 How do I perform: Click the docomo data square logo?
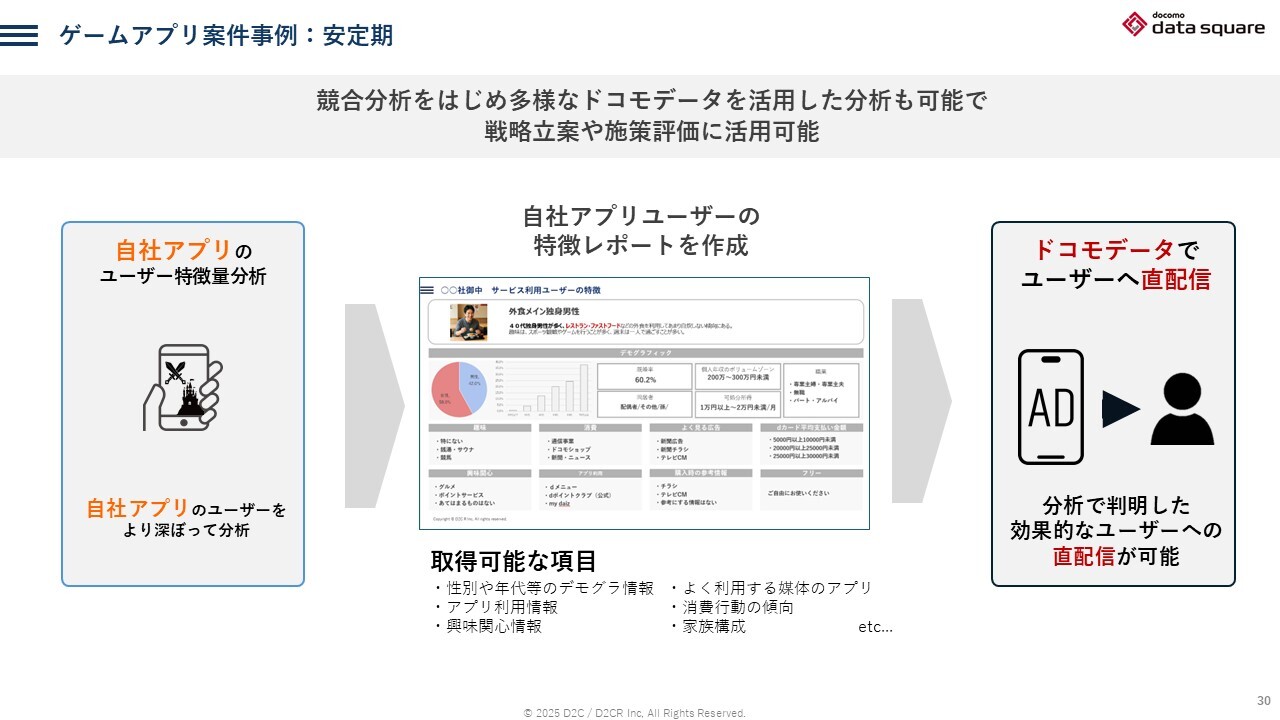[x=1193, y=25]
